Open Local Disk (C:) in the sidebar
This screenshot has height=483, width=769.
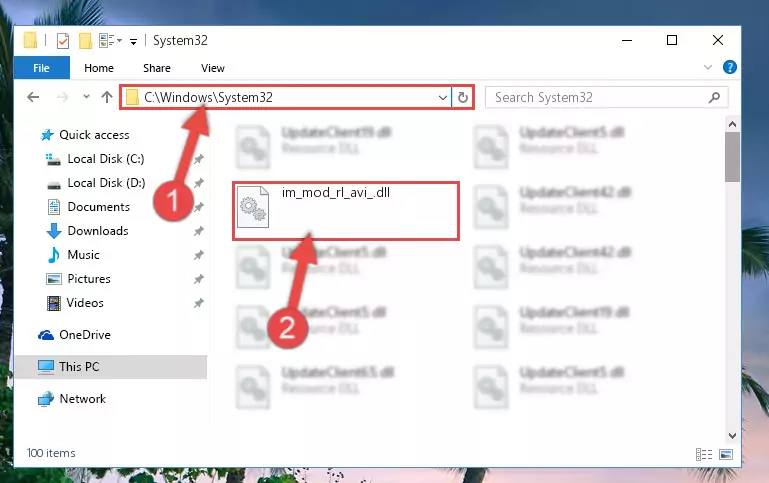click(105, 159)
